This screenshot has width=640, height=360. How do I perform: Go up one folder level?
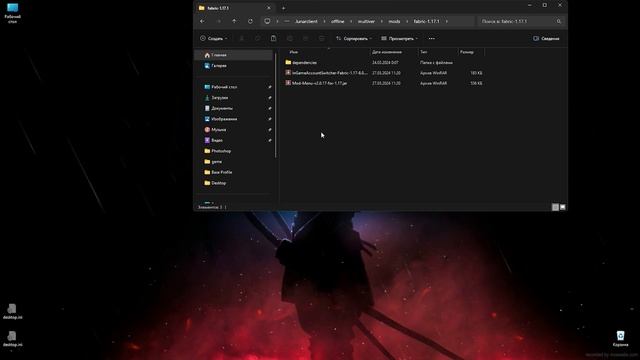tap(234, 21)
